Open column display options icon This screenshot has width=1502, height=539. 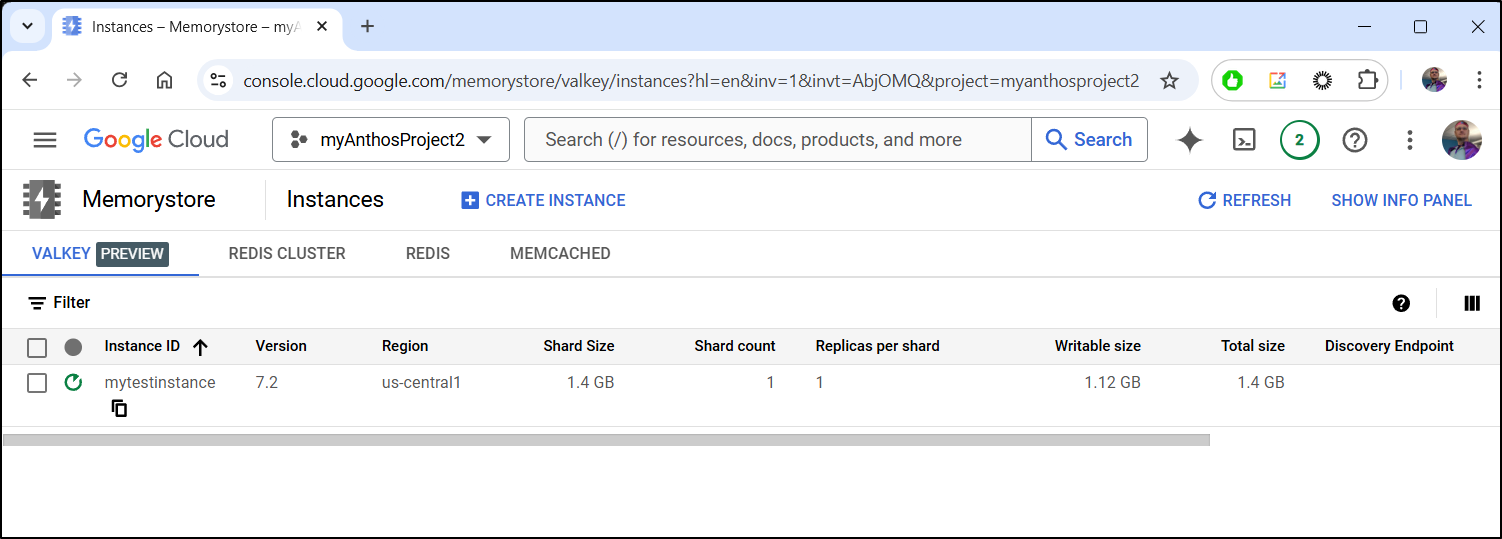[x=1471, y=303]
